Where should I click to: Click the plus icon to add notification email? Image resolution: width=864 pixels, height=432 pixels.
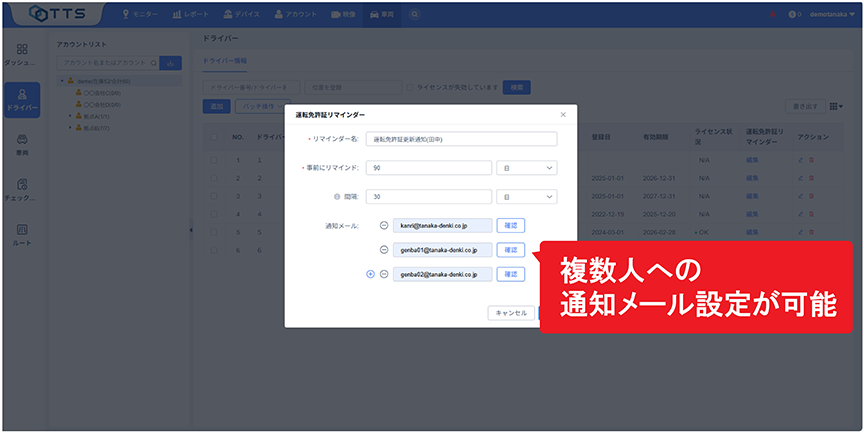tap(372, 274)
